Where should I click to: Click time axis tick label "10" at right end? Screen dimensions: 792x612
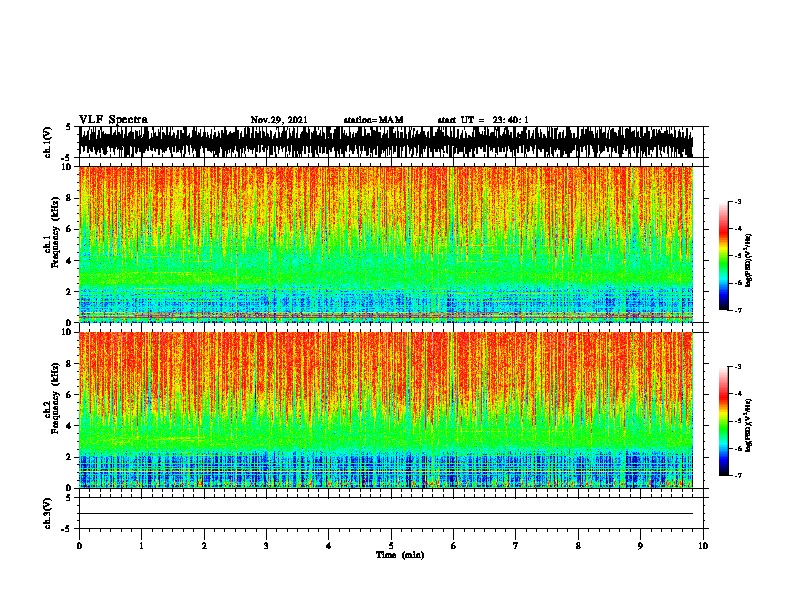pos(703,546)
